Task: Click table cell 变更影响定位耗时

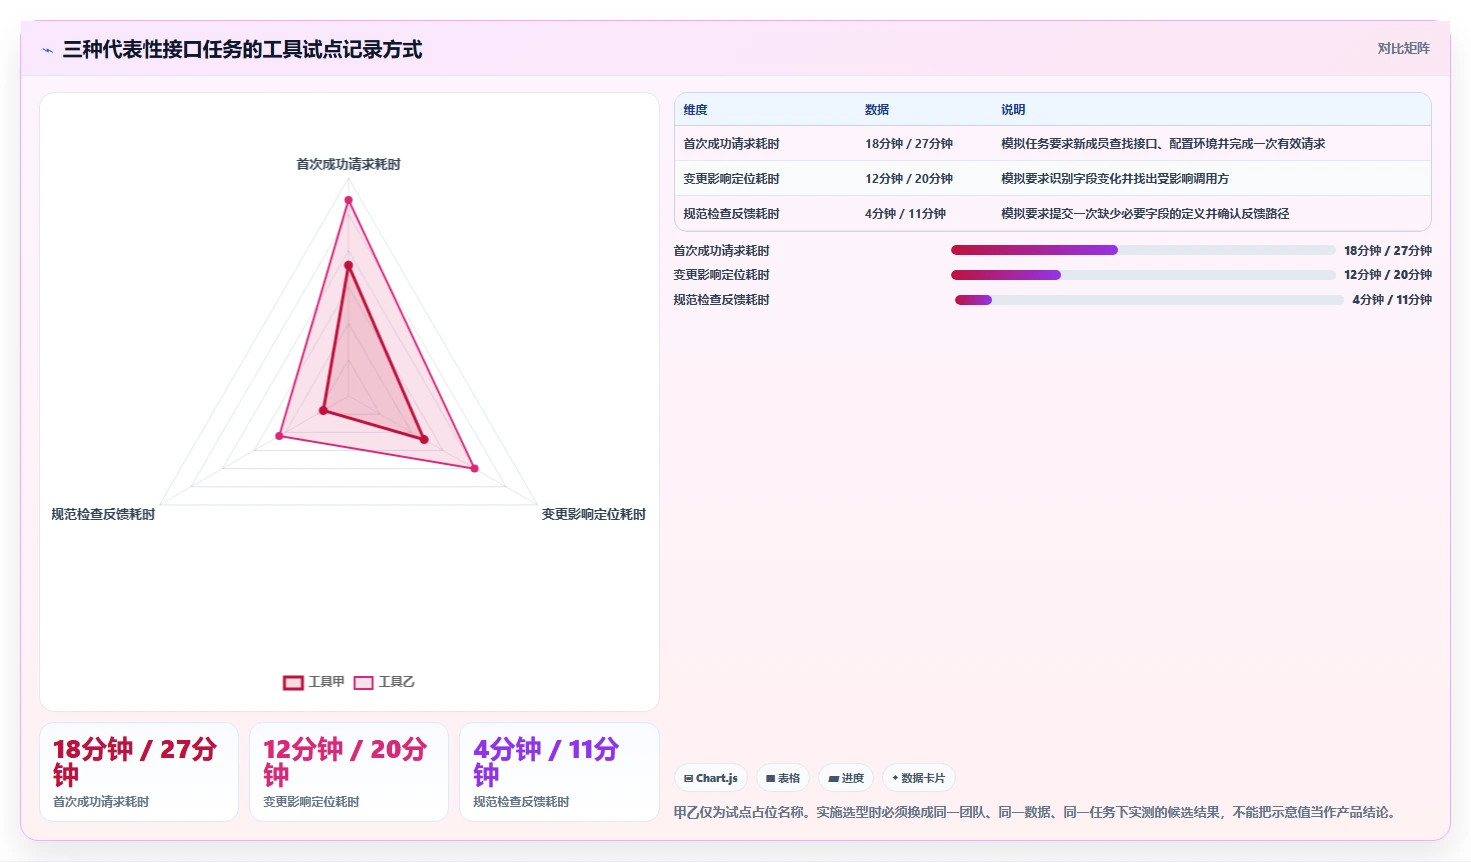Action: point(732,179)
